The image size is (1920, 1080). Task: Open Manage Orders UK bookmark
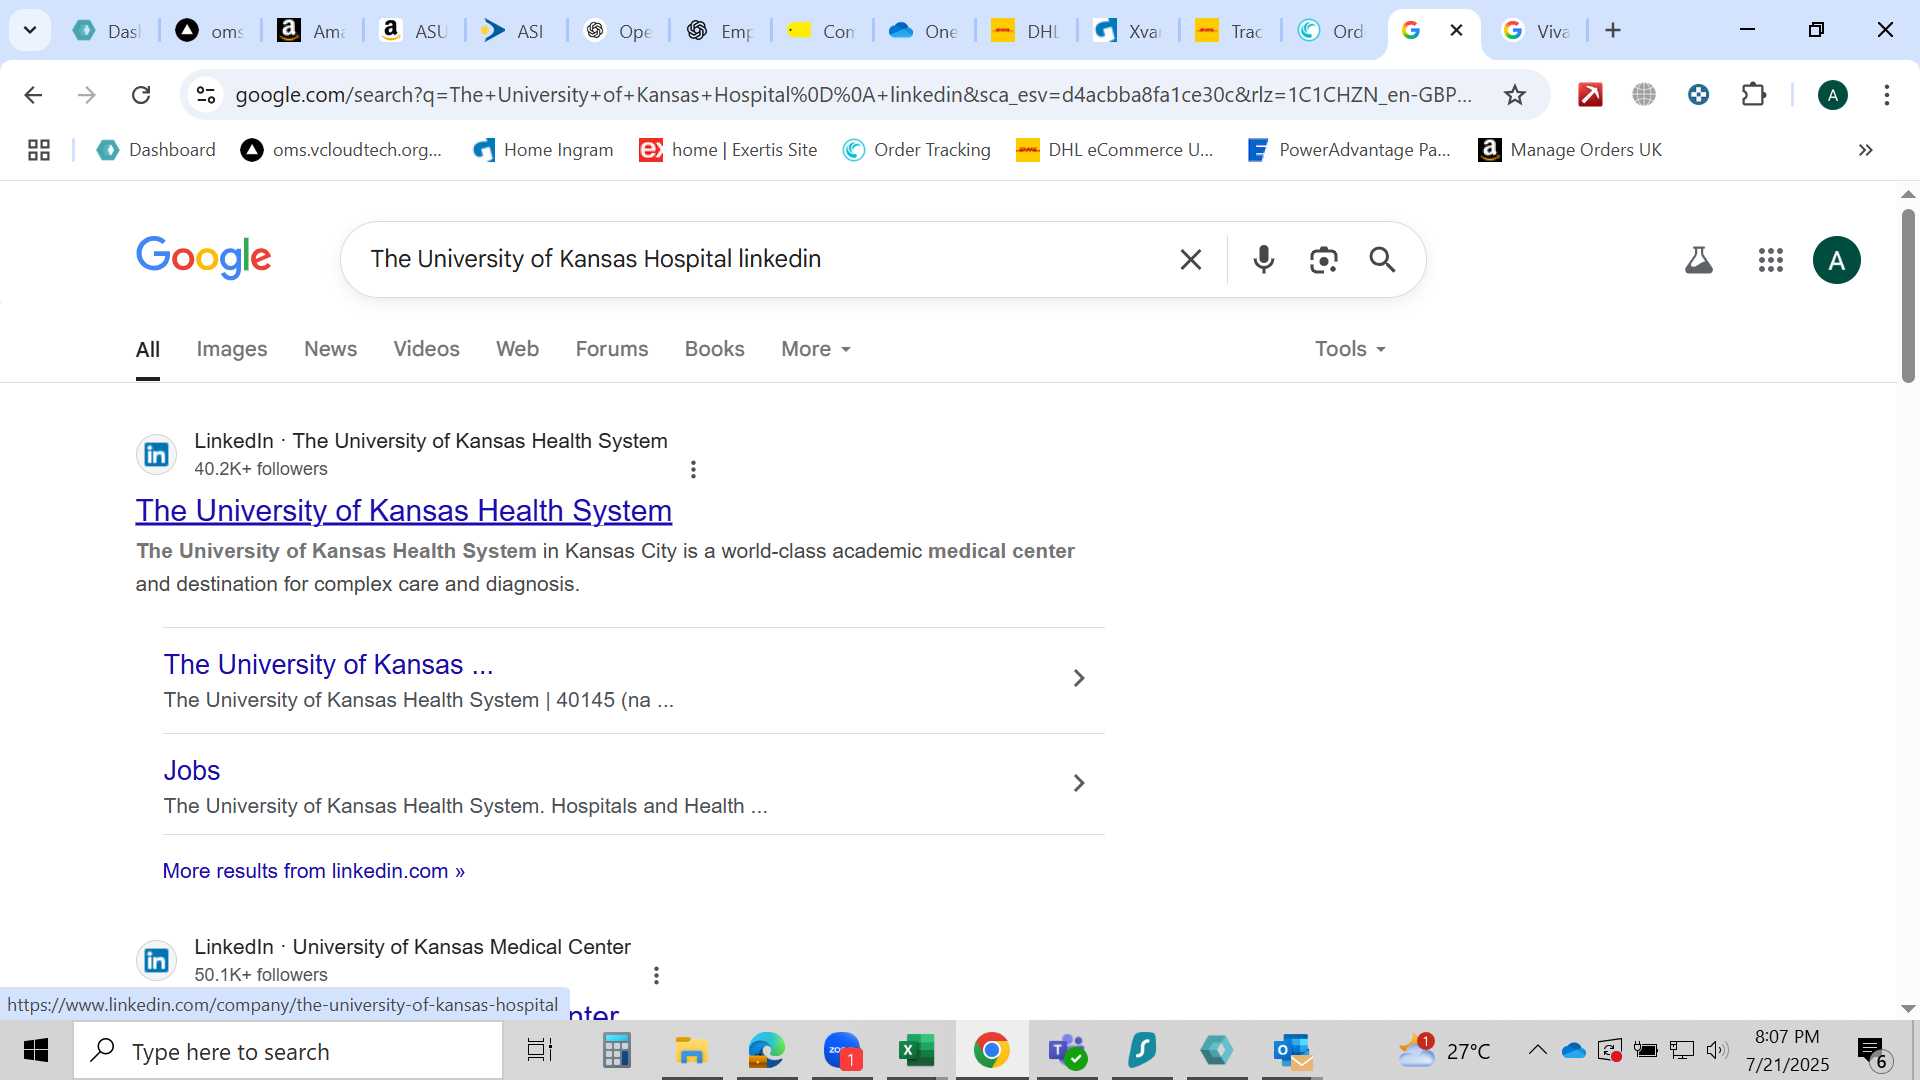click(x=1570, y=150)
